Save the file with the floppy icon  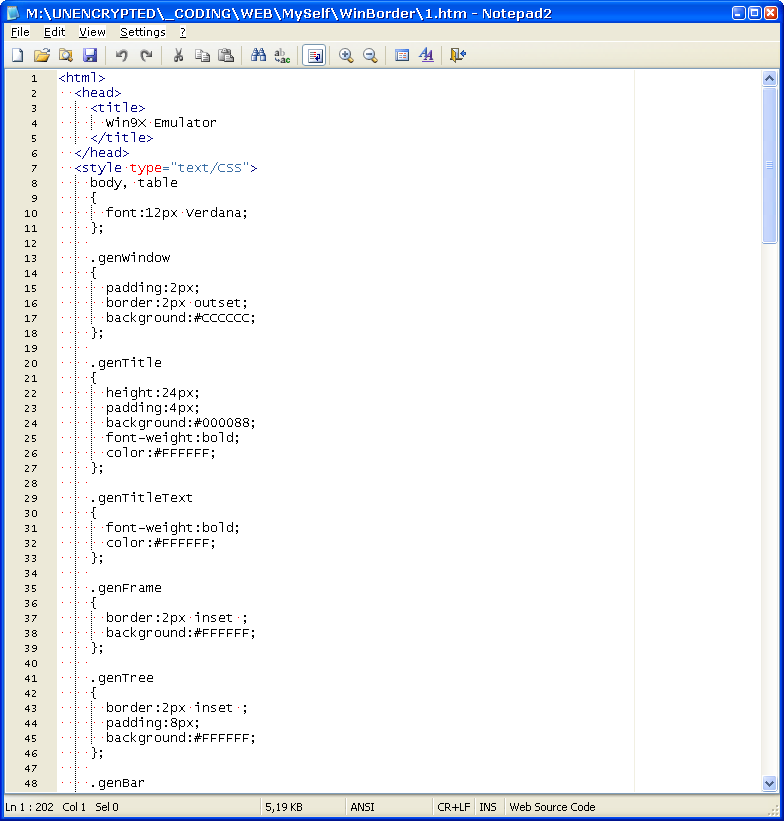[90, 55]
